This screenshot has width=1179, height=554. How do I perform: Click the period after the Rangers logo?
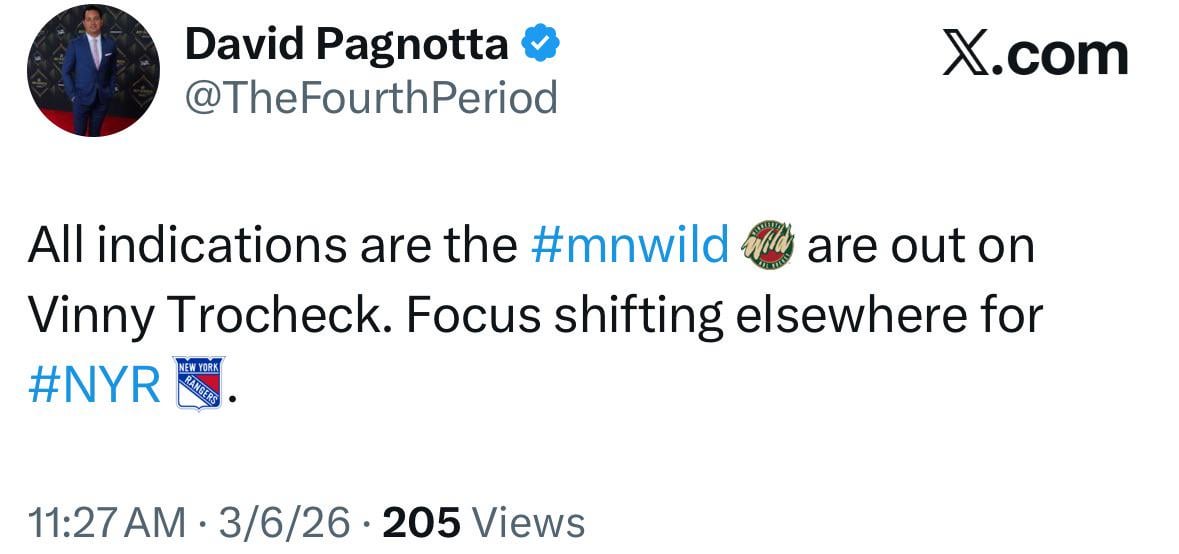[x=233, y=396]
